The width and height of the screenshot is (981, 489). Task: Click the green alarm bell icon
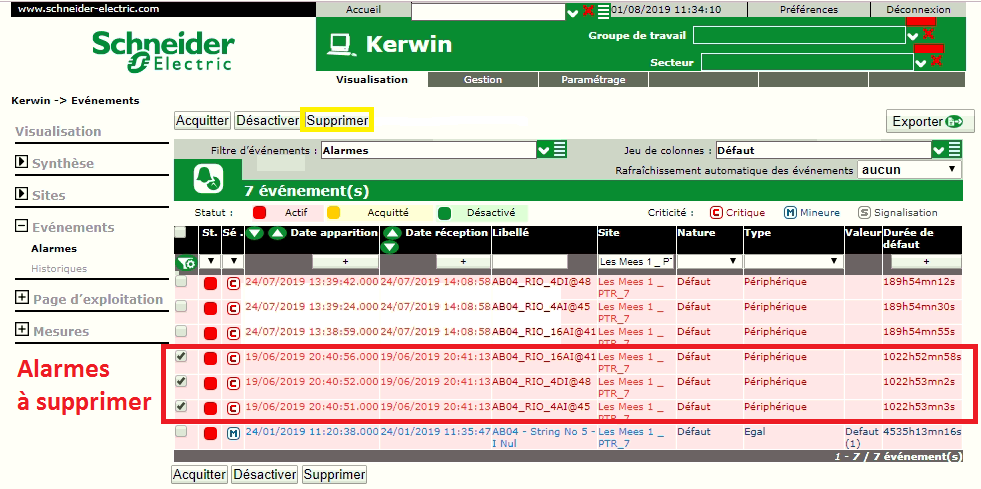click(x=208, y=181)
